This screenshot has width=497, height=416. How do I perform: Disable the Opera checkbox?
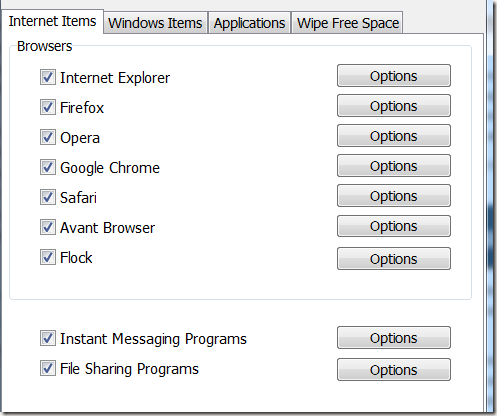click(x=48, y=137)
